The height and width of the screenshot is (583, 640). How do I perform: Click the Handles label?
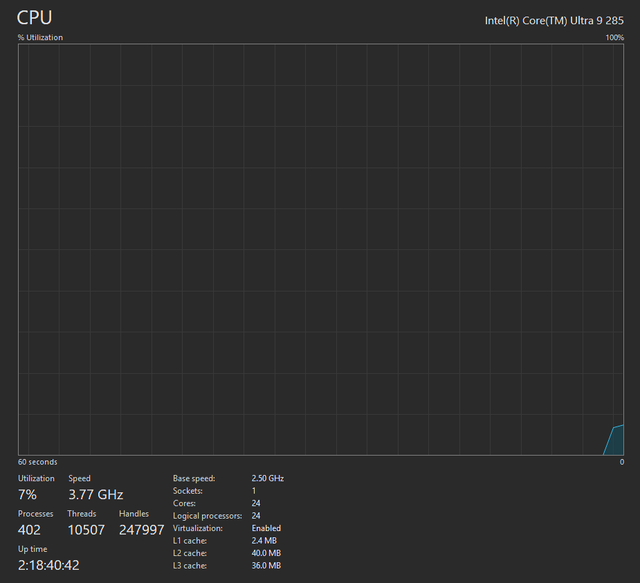(134, 514)
